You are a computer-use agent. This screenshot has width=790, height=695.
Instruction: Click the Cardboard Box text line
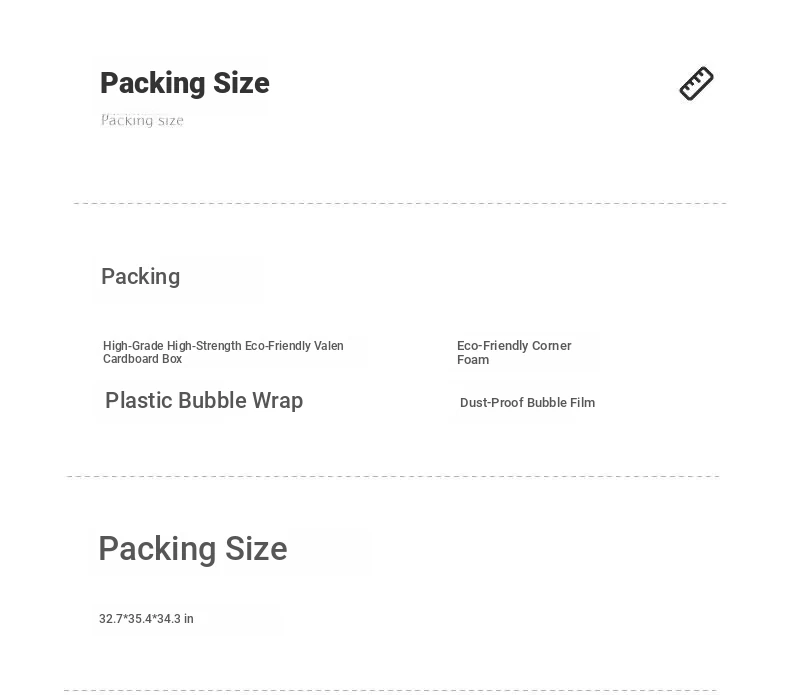tap(143, 359)
